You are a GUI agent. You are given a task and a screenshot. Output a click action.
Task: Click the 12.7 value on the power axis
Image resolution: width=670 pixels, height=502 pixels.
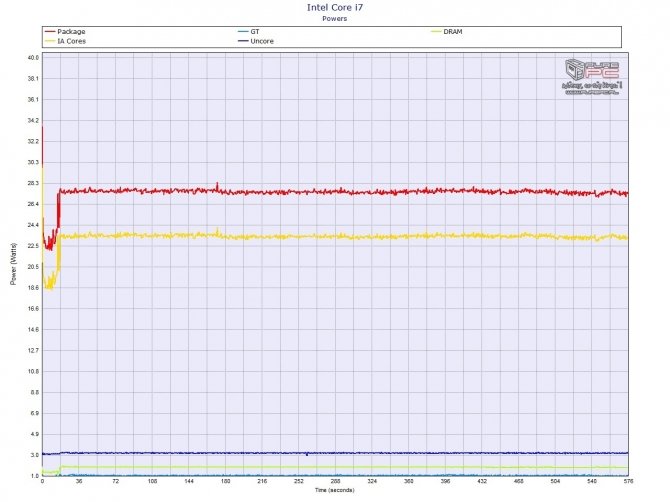(33, 351)
